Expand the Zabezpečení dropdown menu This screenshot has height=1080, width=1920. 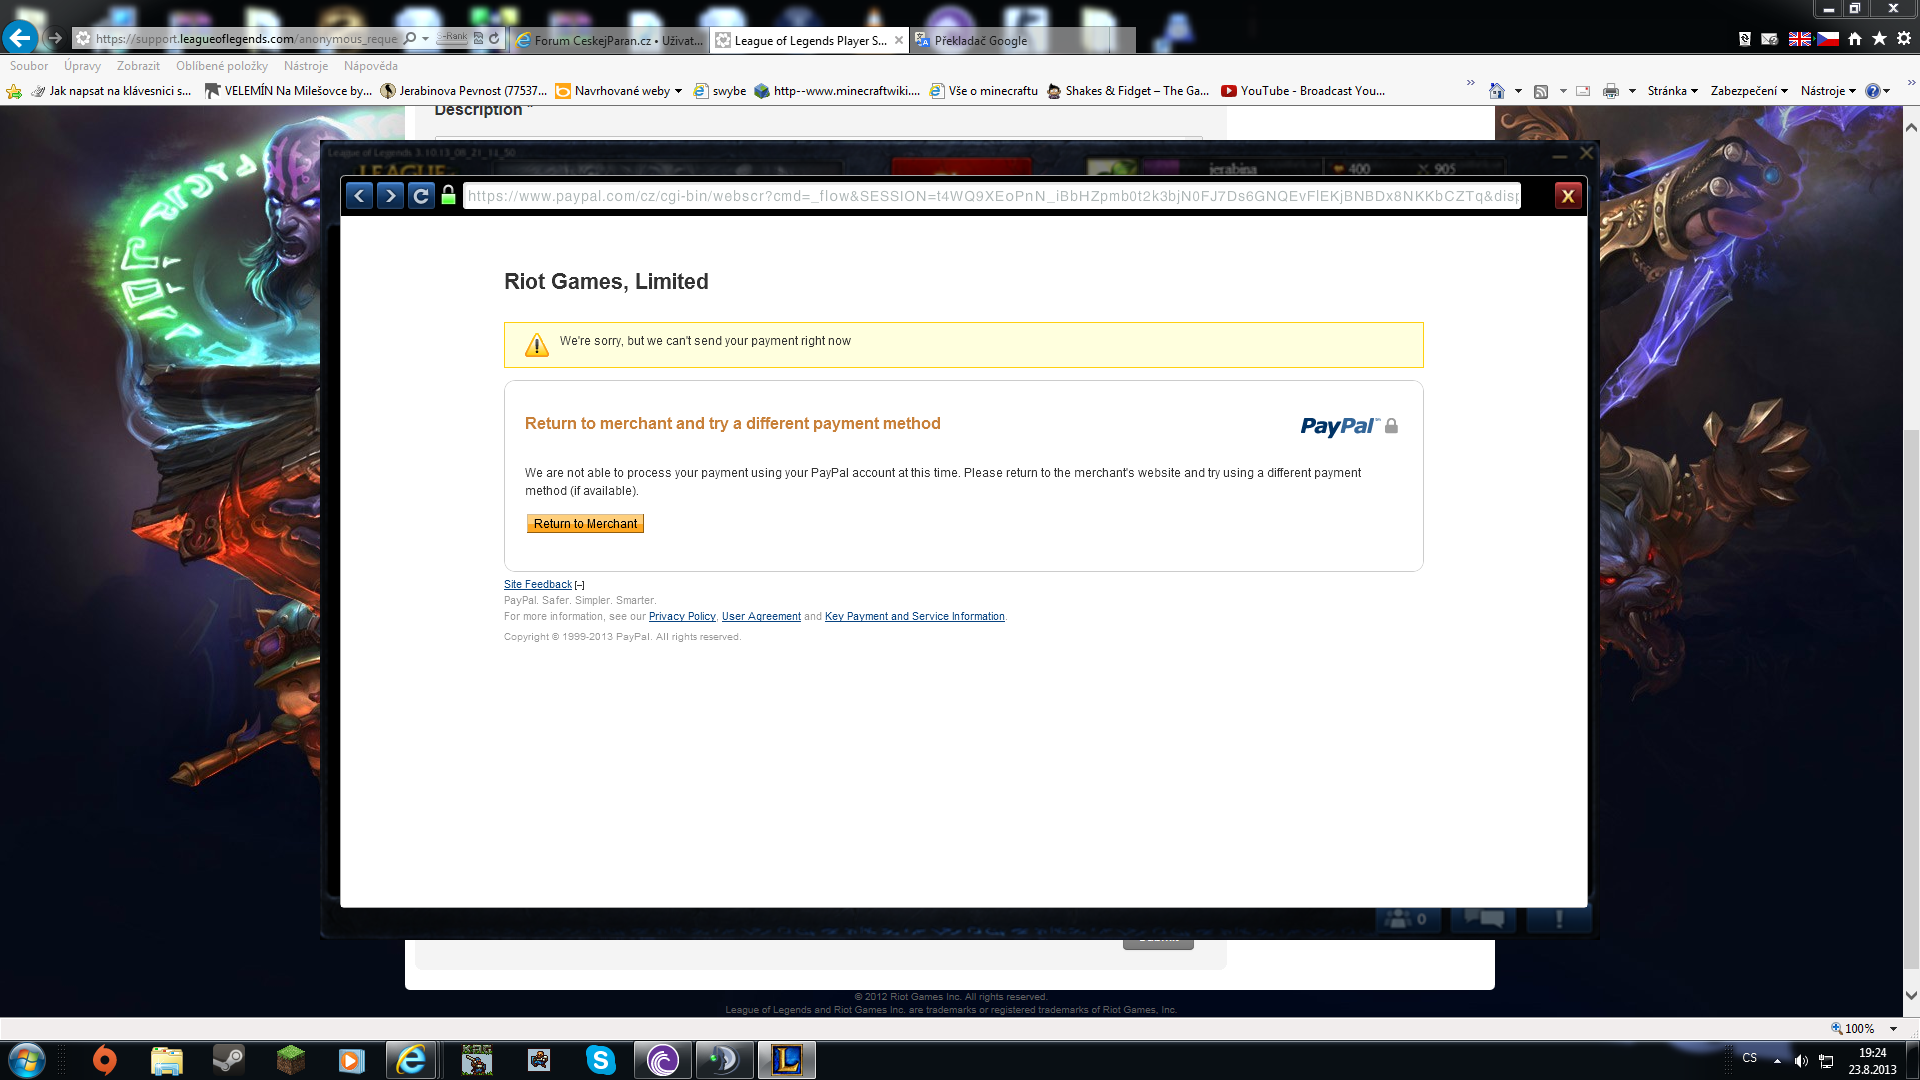click(x=1748, y=91)
